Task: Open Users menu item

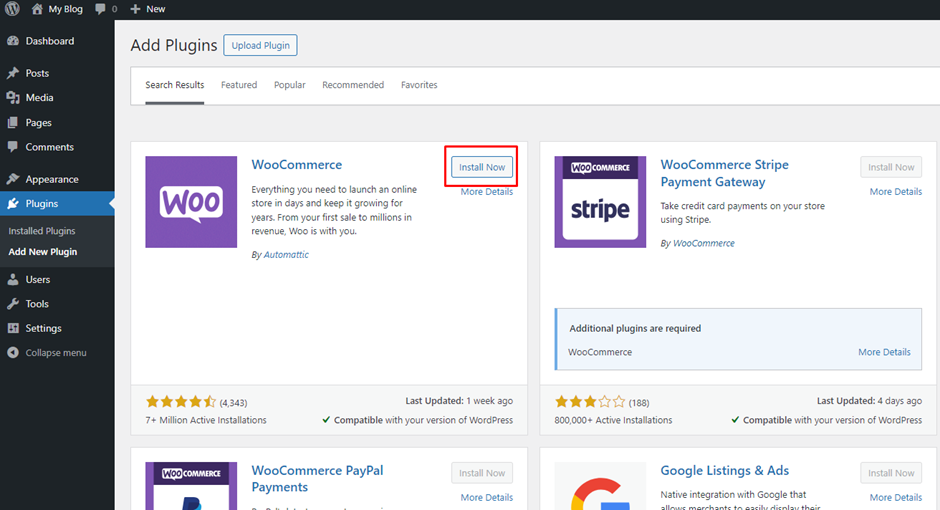Action: click(38, 279)
